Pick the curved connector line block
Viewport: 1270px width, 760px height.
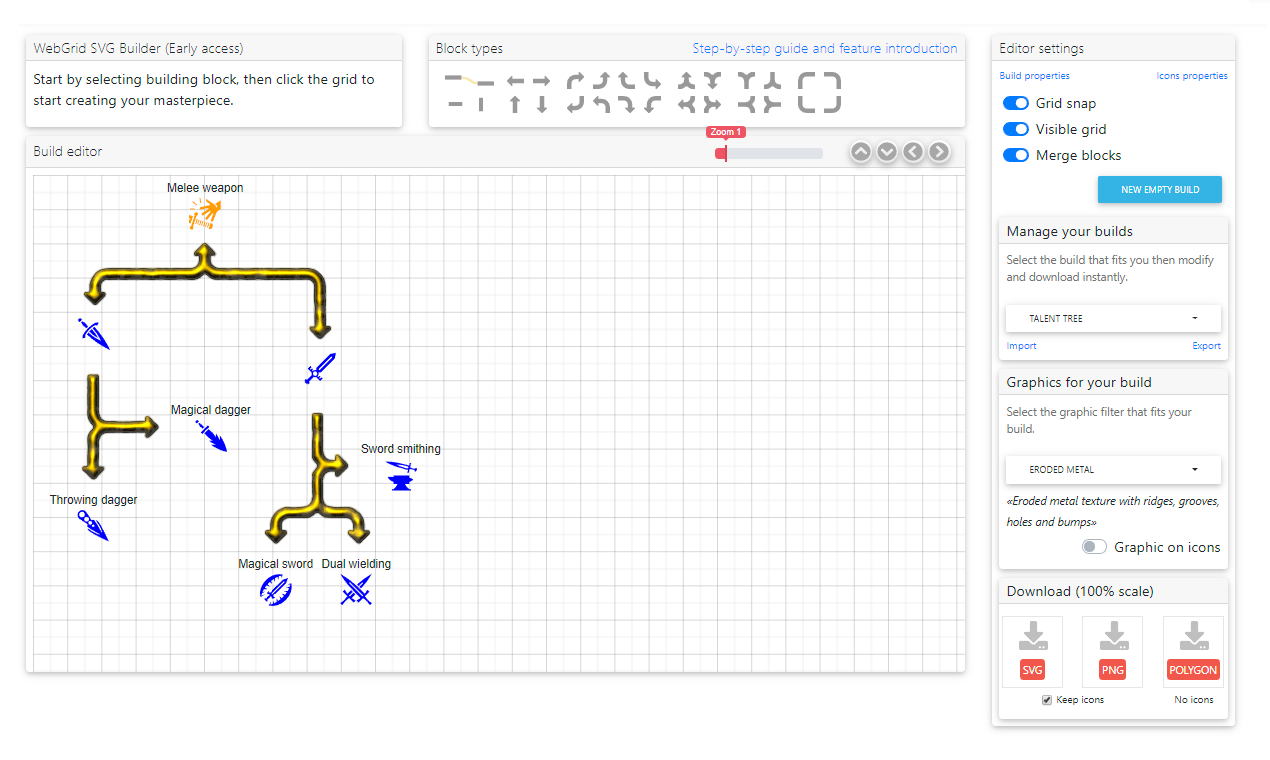[x=469, y=80]
